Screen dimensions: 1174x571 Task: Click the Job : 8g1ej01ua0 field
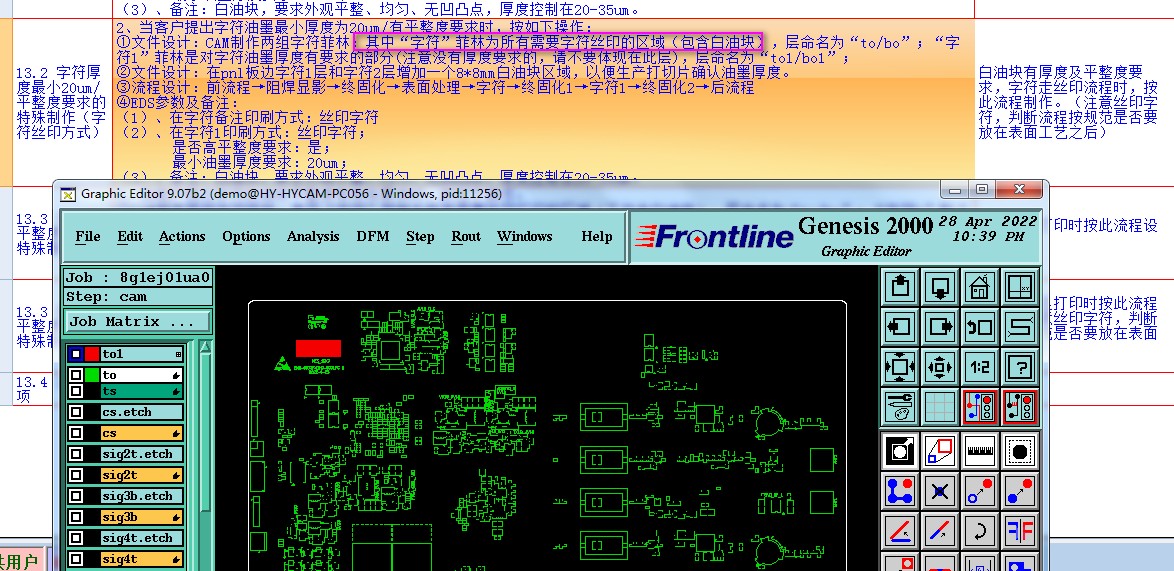(x=138, y=278)
